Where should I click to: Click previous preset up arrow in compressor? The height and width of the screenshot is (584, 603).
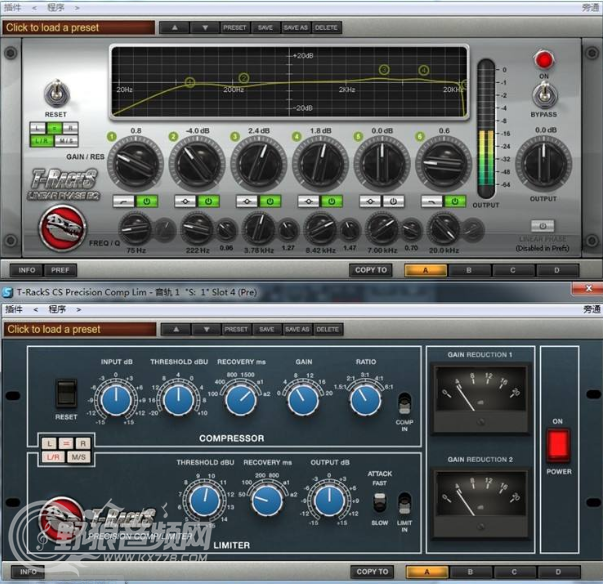[x=176, y=329]
